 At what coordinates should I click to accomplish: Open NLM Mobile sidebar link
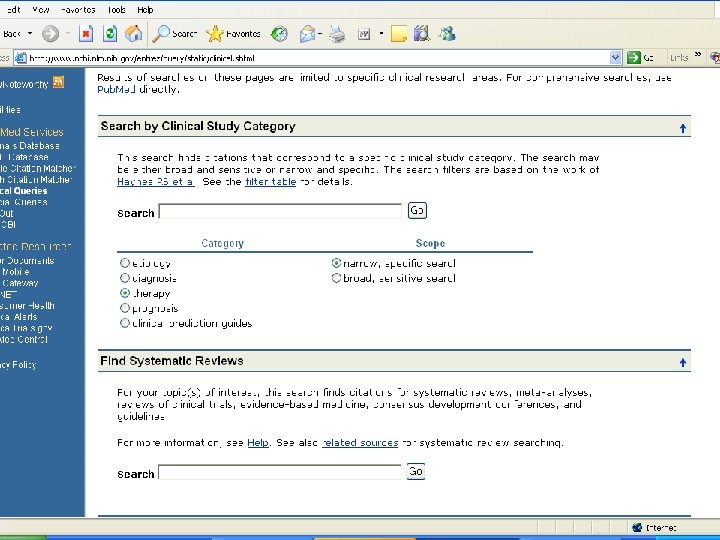(x=16, y=271)
